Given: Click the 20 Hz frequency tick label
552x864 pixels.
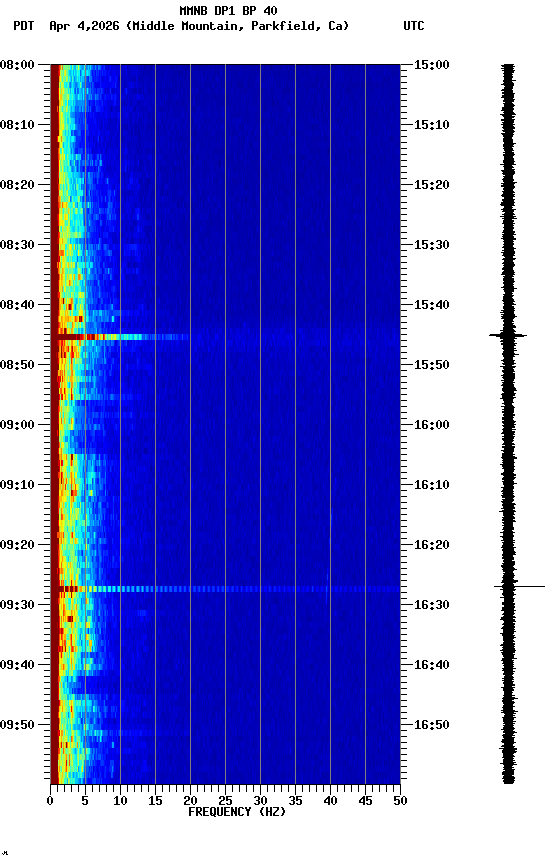Looking at the screenshot, I should (x=190, y=801).
